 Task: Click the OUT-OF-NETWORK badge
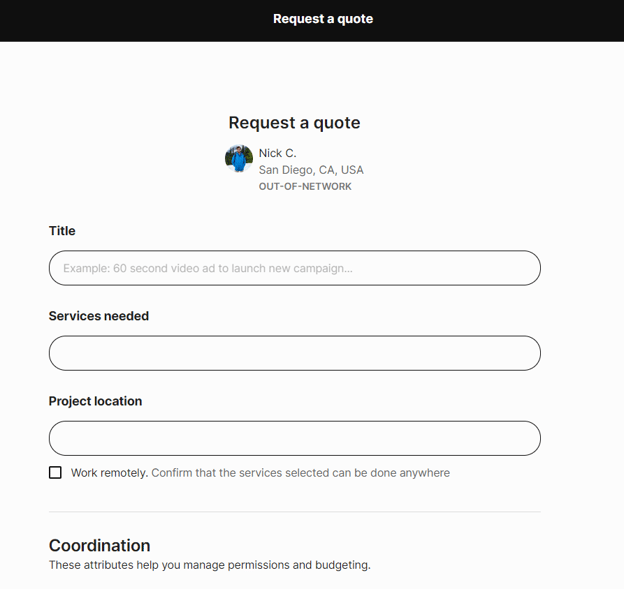click(x=305, y=186)
